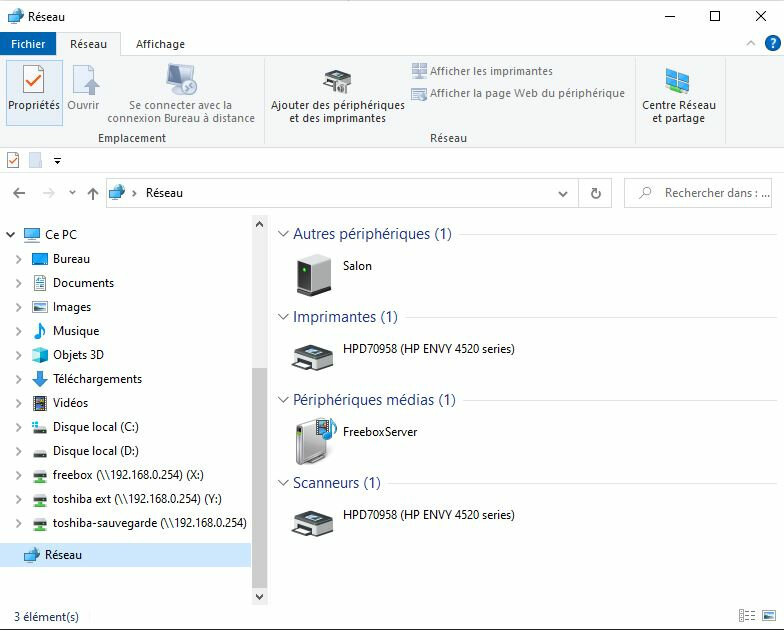The height and width of the screenshot is (630, 784).
Task: Expand the Téléchargements tree node
Action: pyautogui.click(x=18, y=379)
